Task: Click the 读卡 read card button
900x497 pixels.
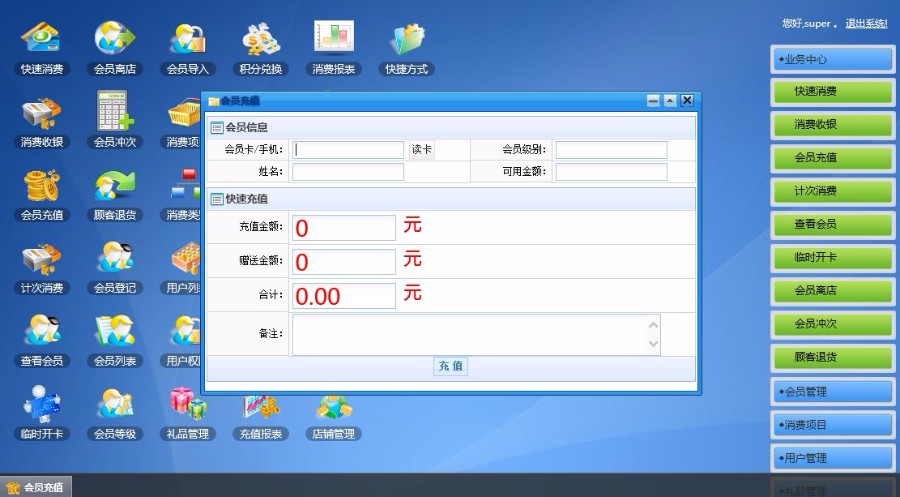Action: click(x=421, y=149)
